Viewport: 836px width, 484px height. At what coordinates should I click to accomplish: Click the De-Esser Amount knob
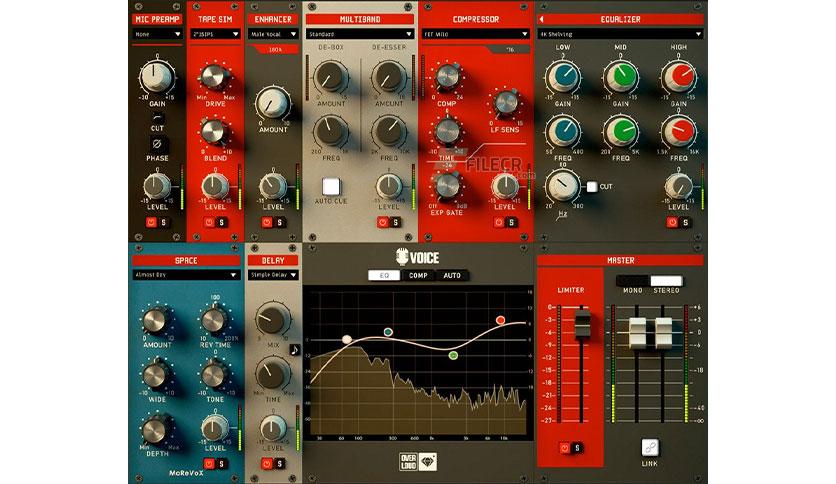pos(389,77)
